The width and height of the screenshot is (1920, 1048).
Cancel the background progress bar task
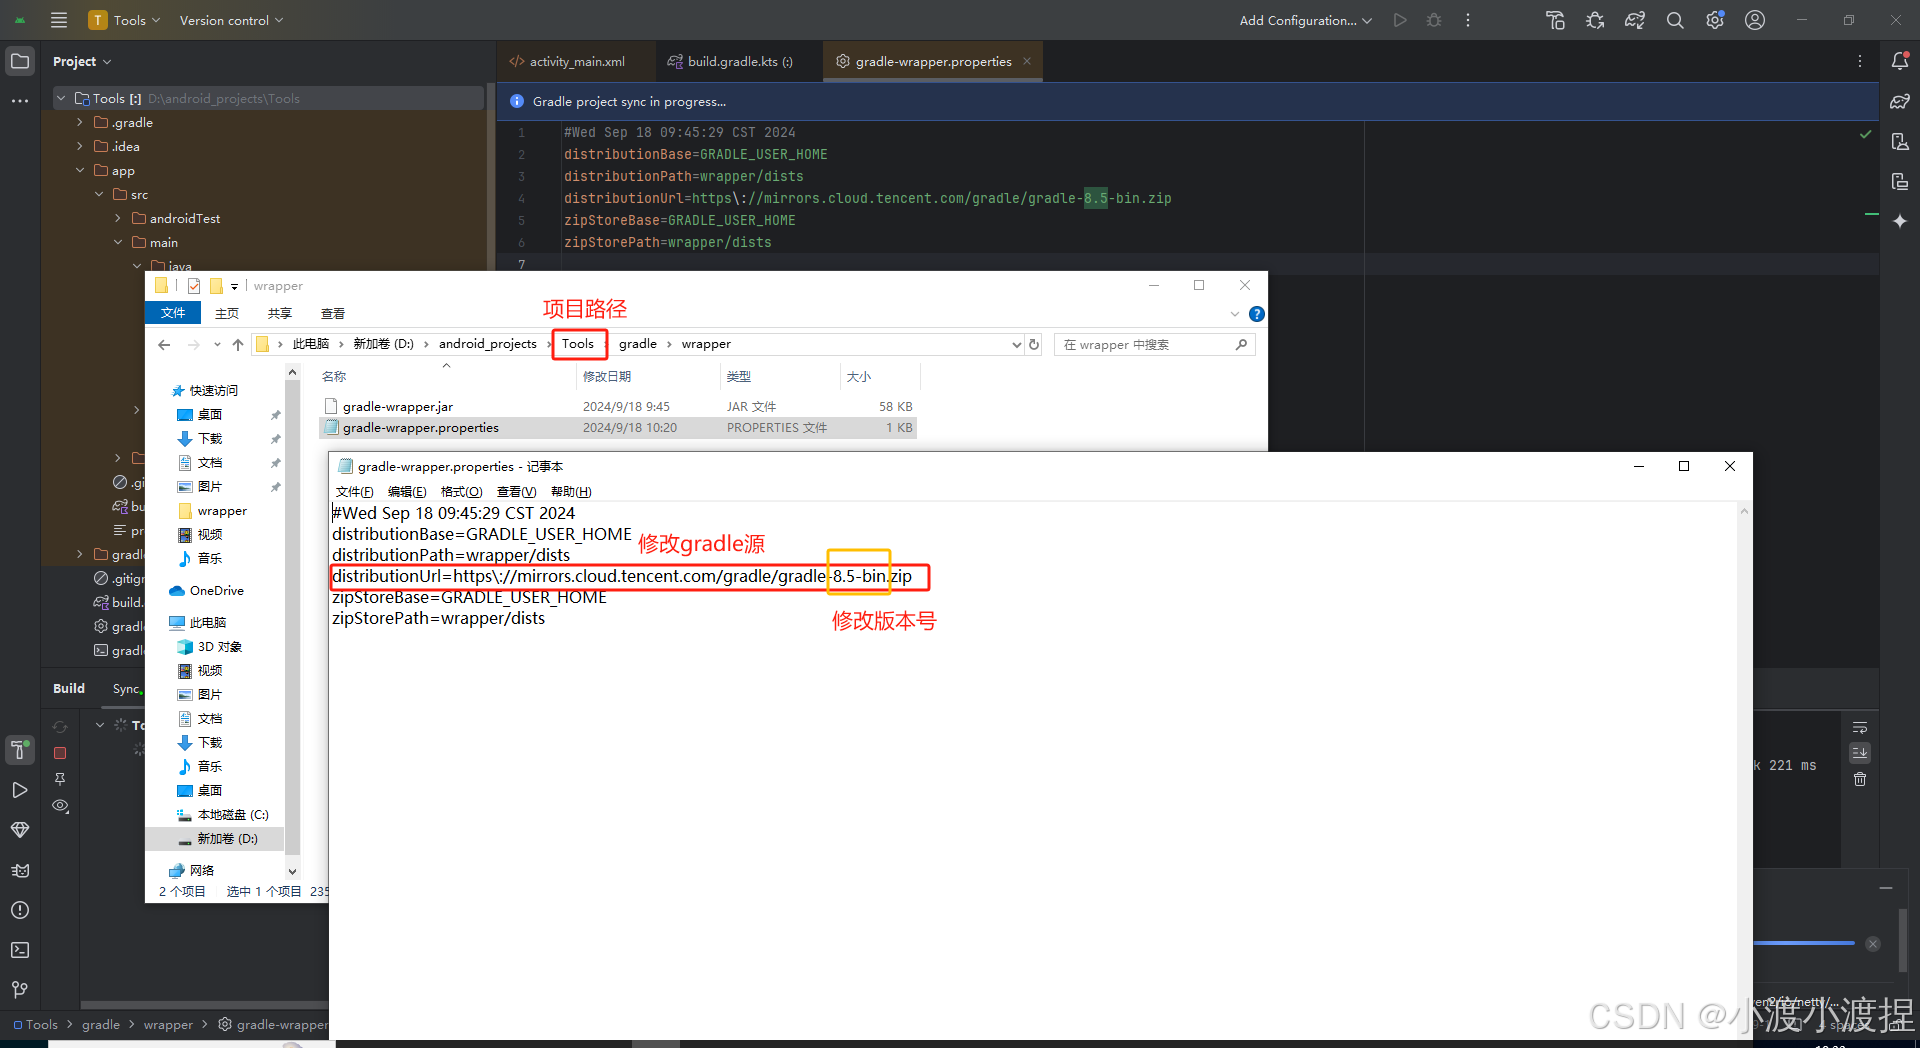1873,944
